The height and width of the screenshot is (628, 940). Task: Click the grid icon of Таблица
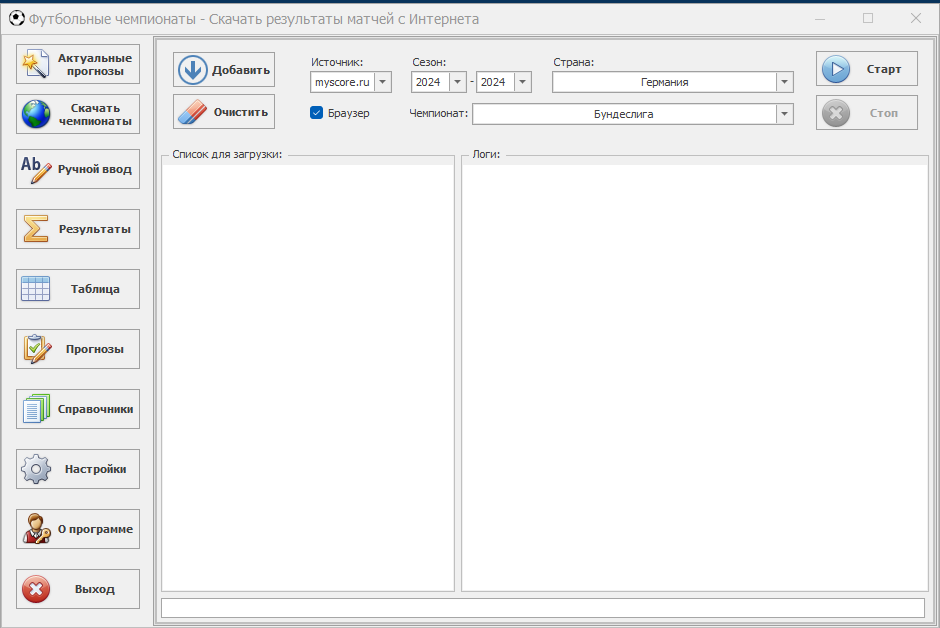tap(35, 289)
